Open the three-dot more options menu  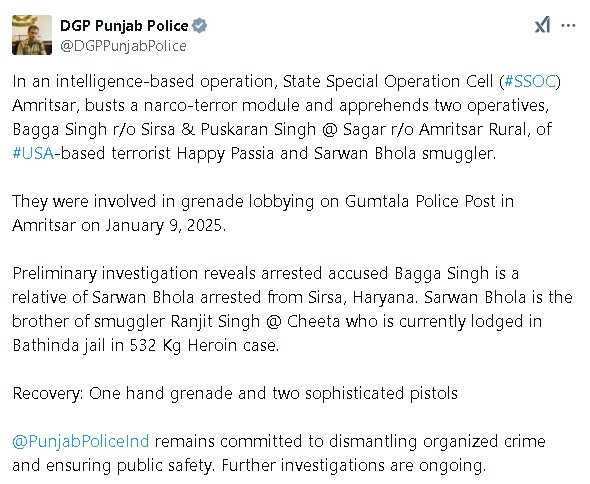pyautogui.click(x=568, y=26)
